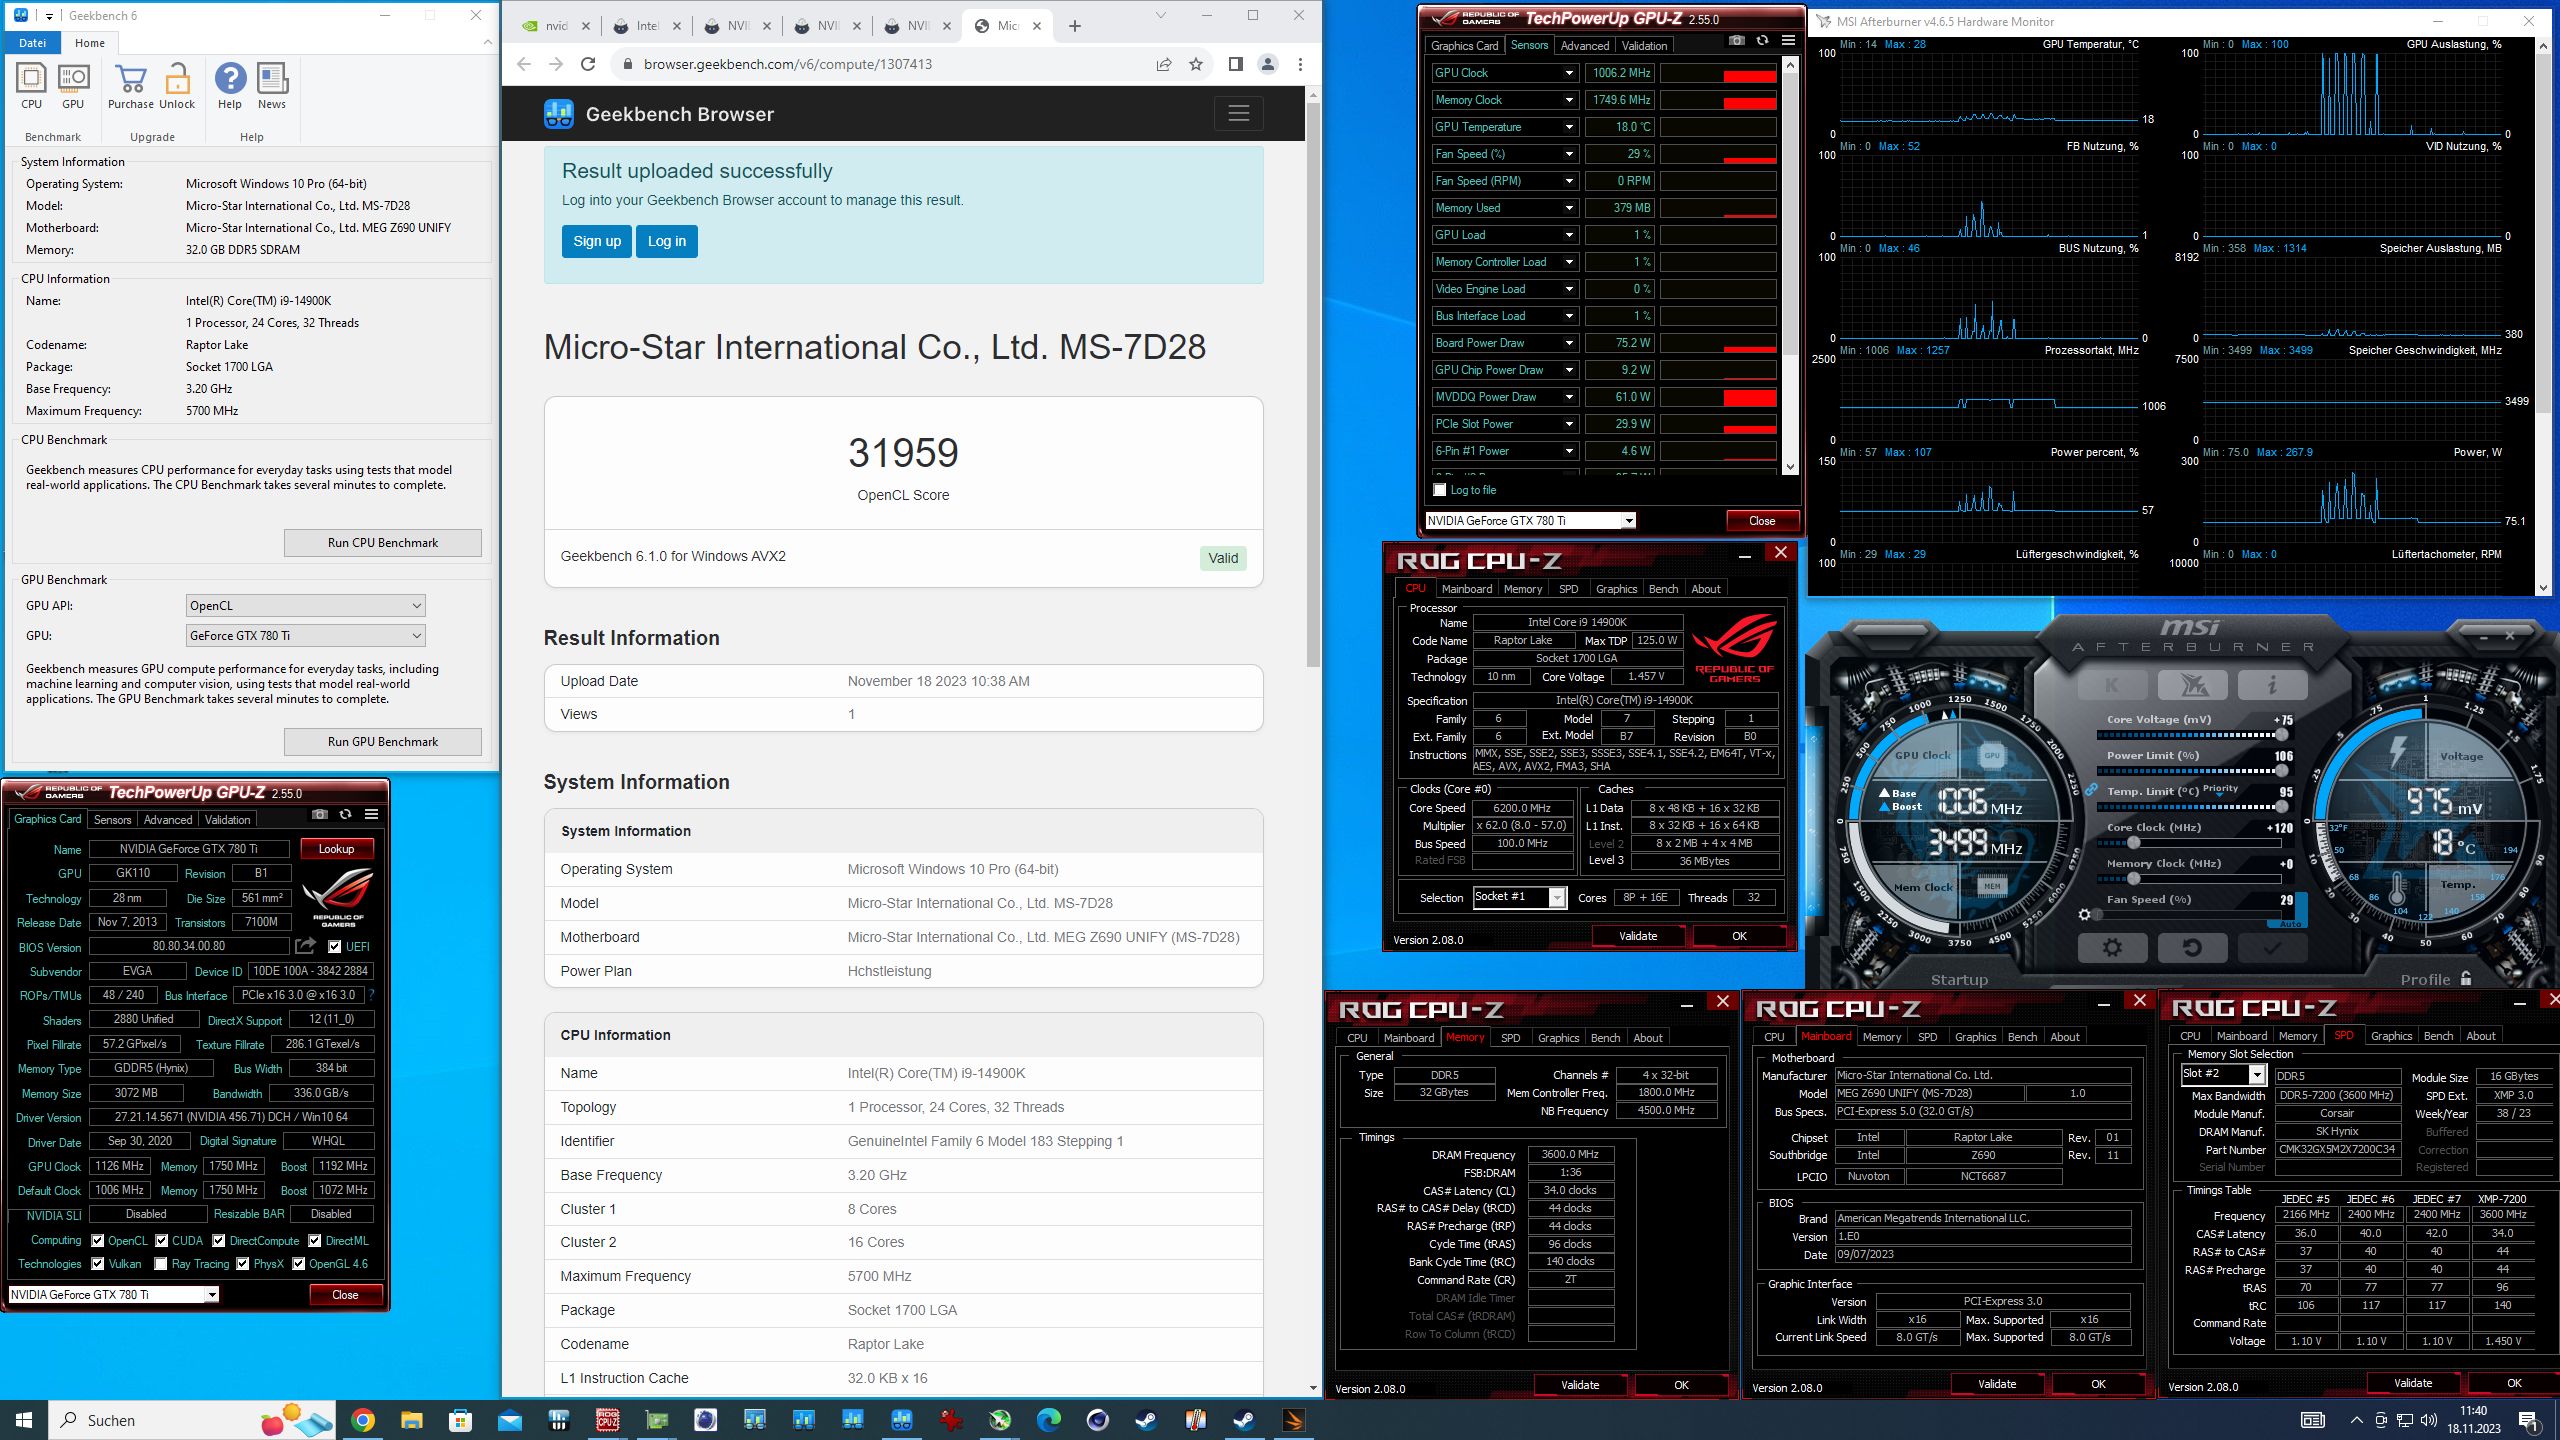Open the News icon in Geekbench ribbon
The height and width of the screenshot is (1440, 2560).
(x=272, y=85)
